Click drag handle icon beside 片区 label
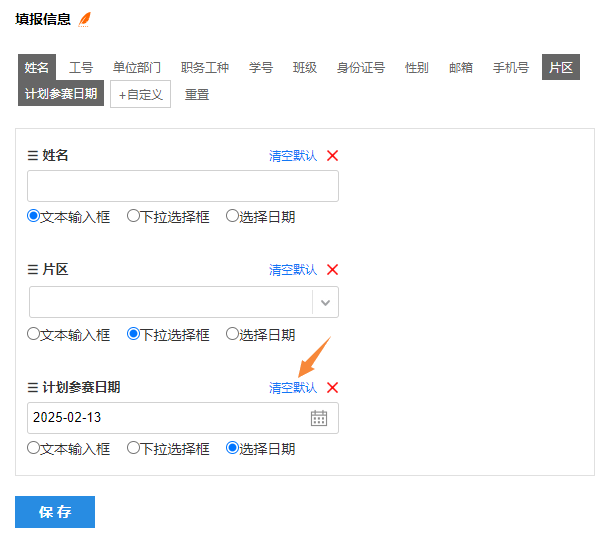 33,270
